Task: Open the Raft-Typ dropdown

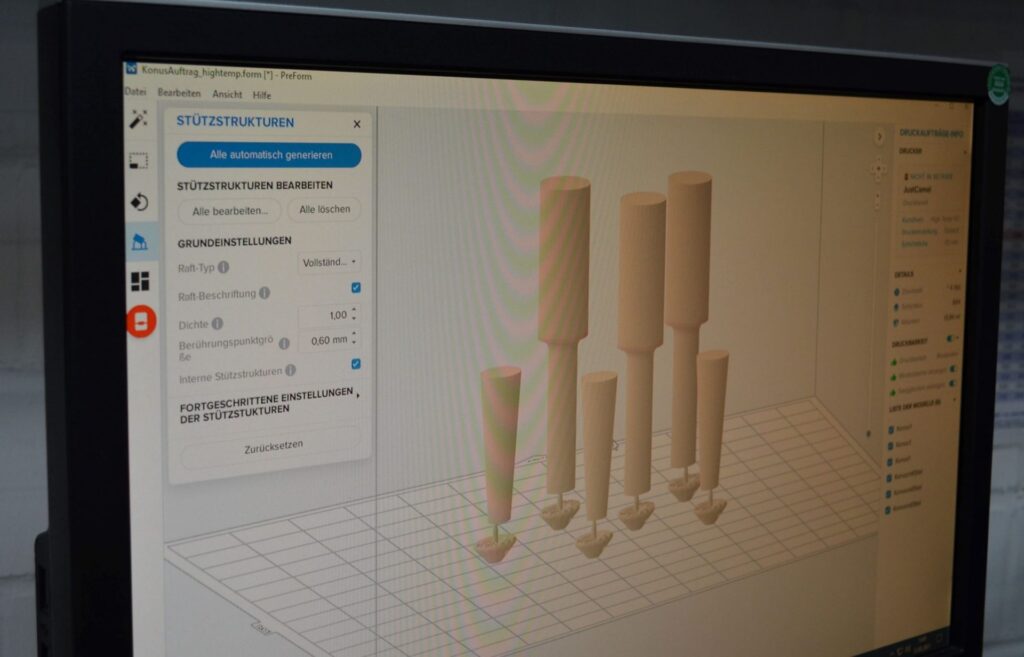Action: tap(329, 262)
